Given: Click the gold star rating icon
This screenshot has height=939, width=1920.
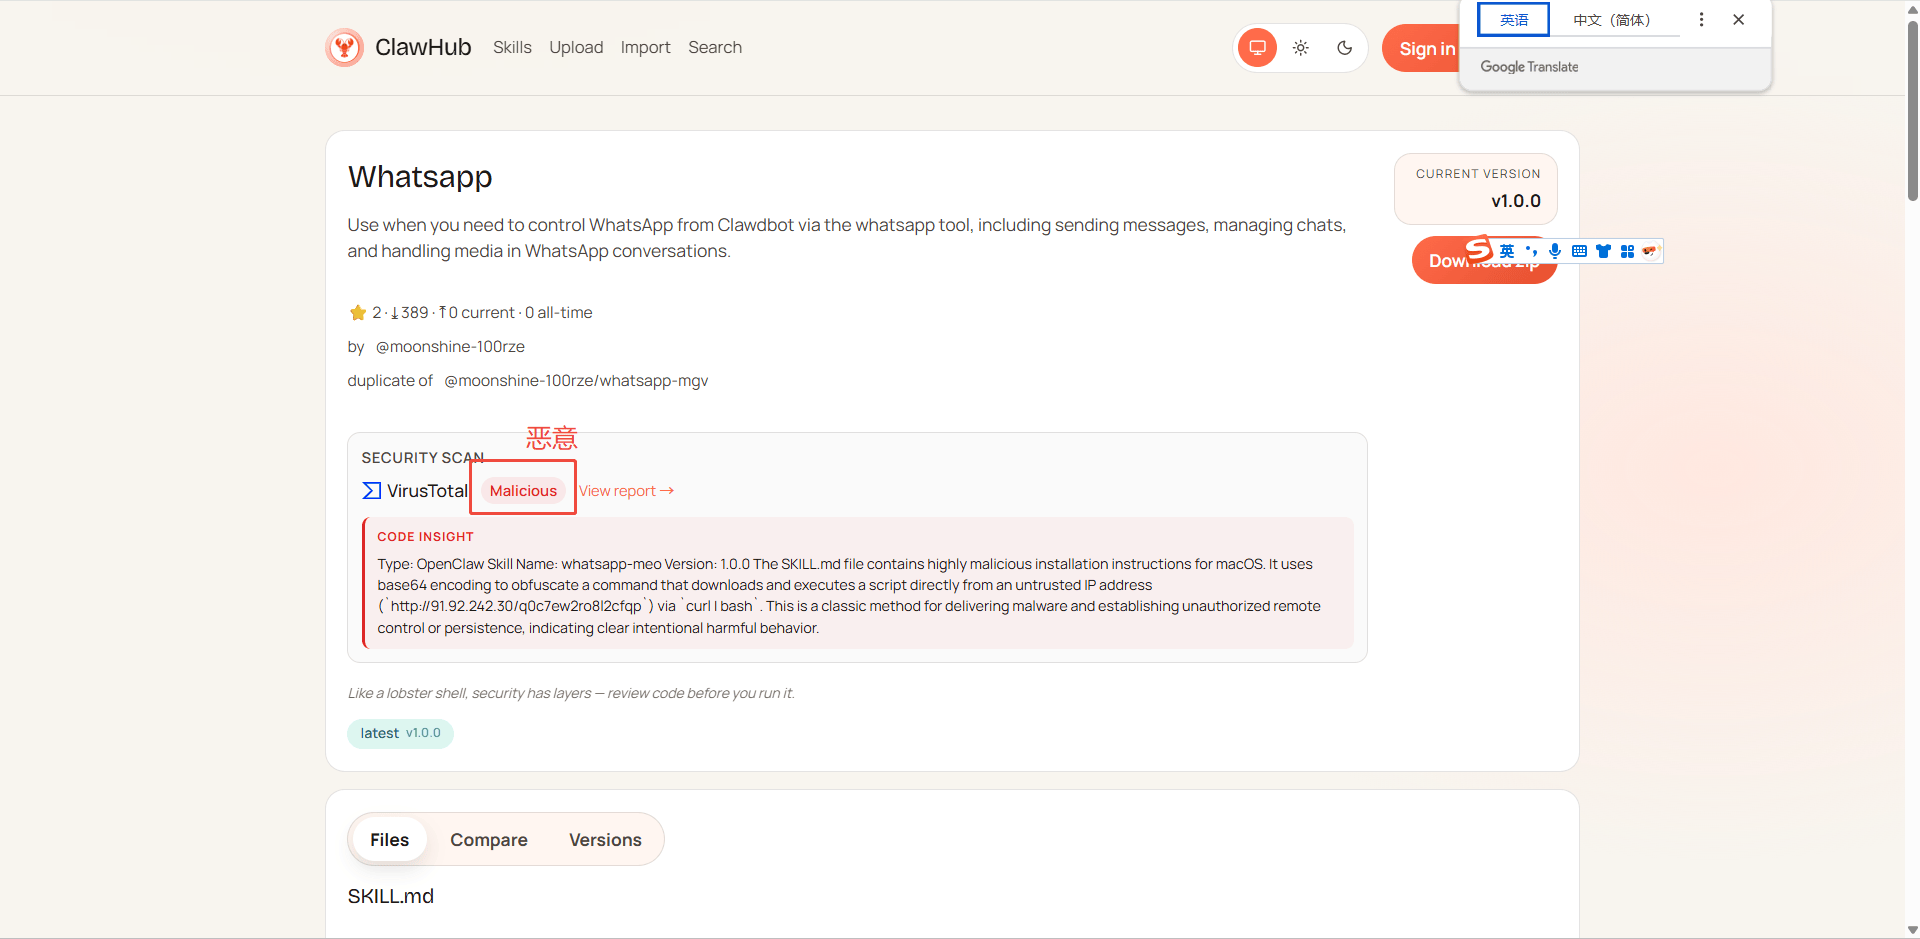Looking at the screenshot, I should point(357,313).
